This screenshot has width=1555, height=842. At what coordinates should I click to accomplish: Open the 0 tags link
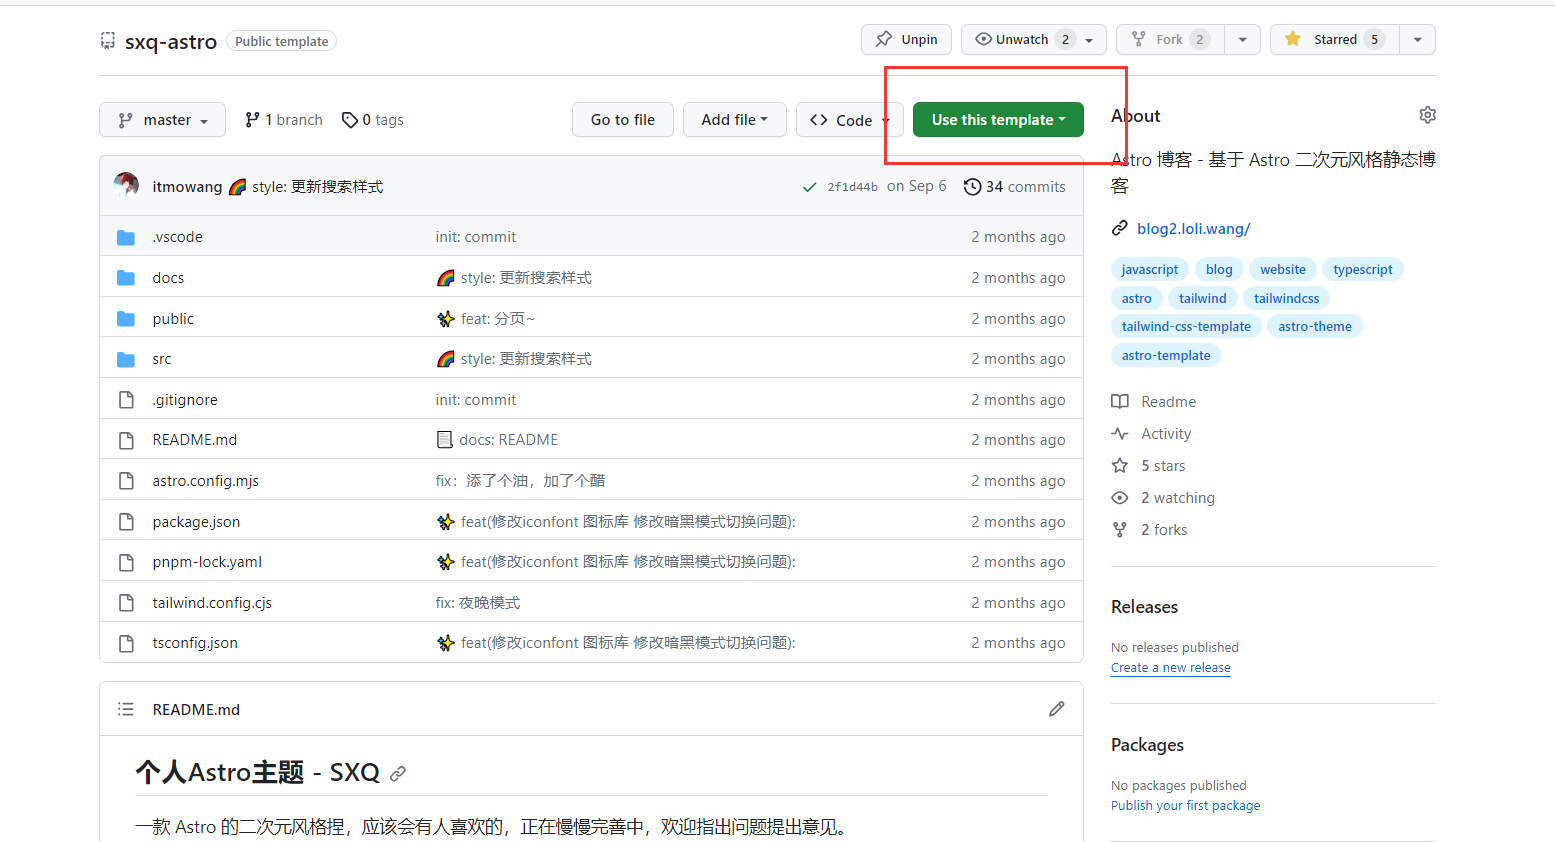(373, 120)
